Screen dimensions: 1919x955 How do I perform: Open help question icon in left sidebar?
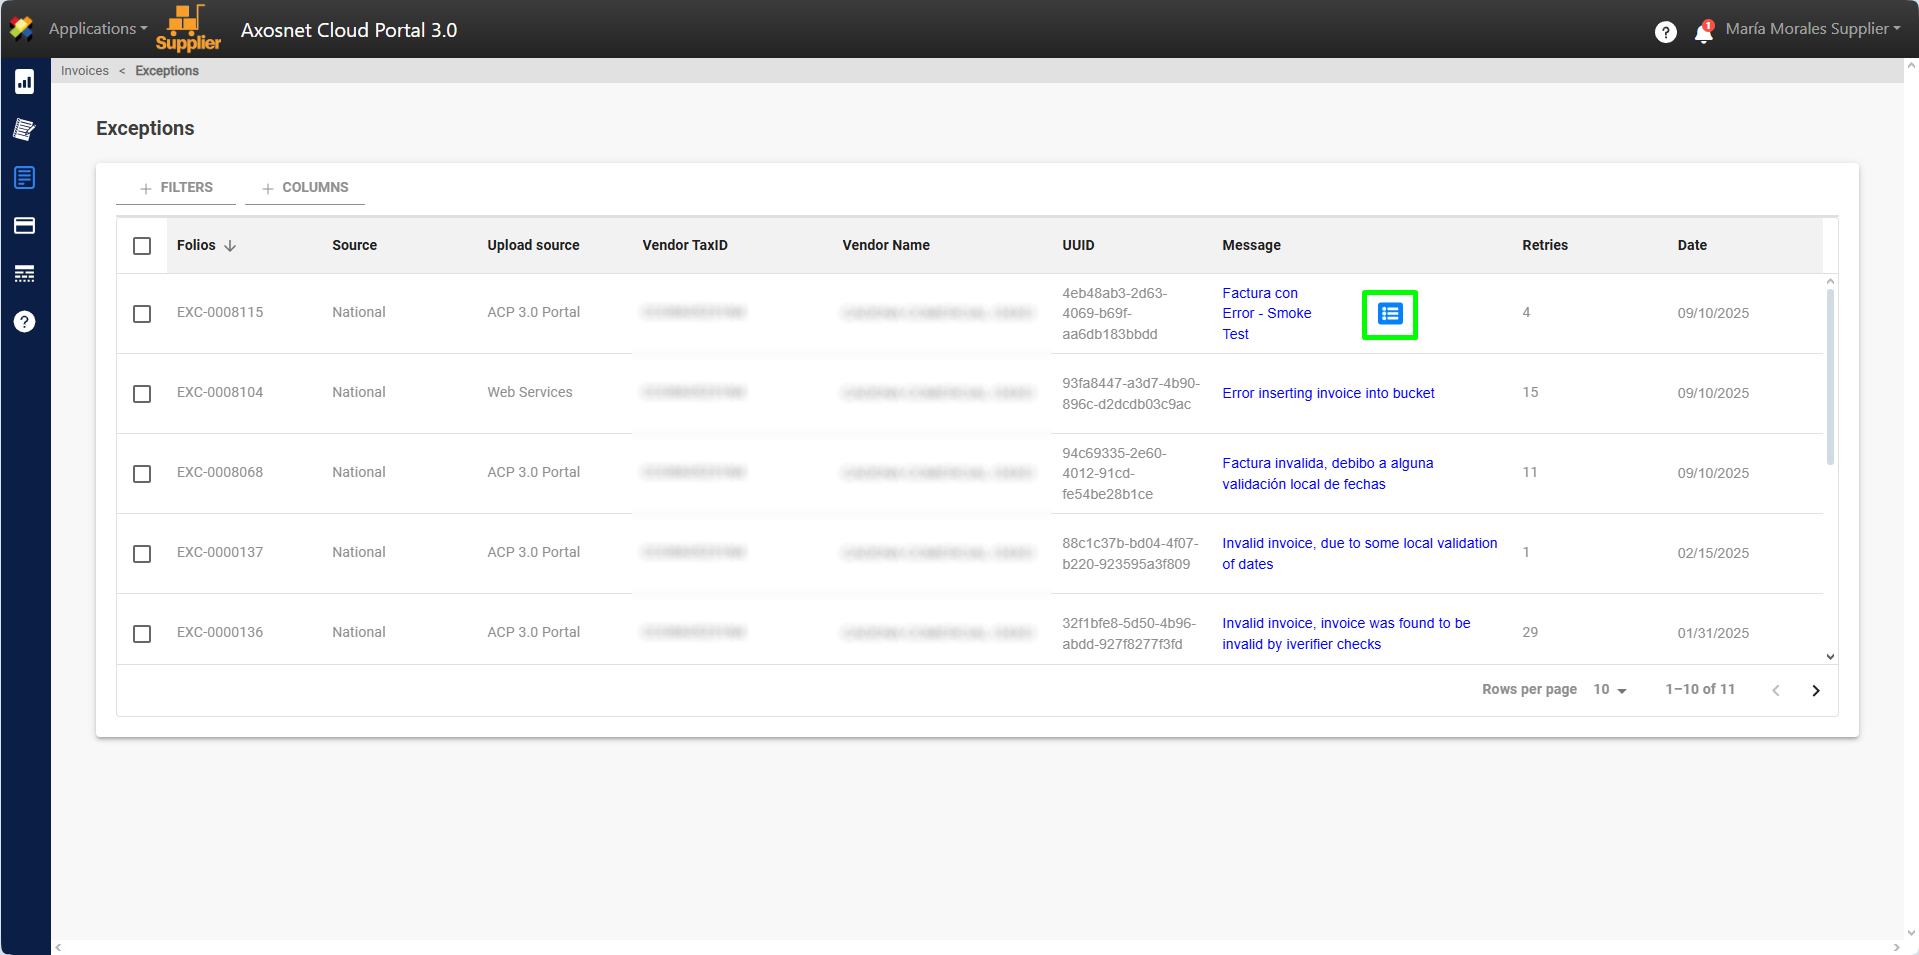[25, 322]
